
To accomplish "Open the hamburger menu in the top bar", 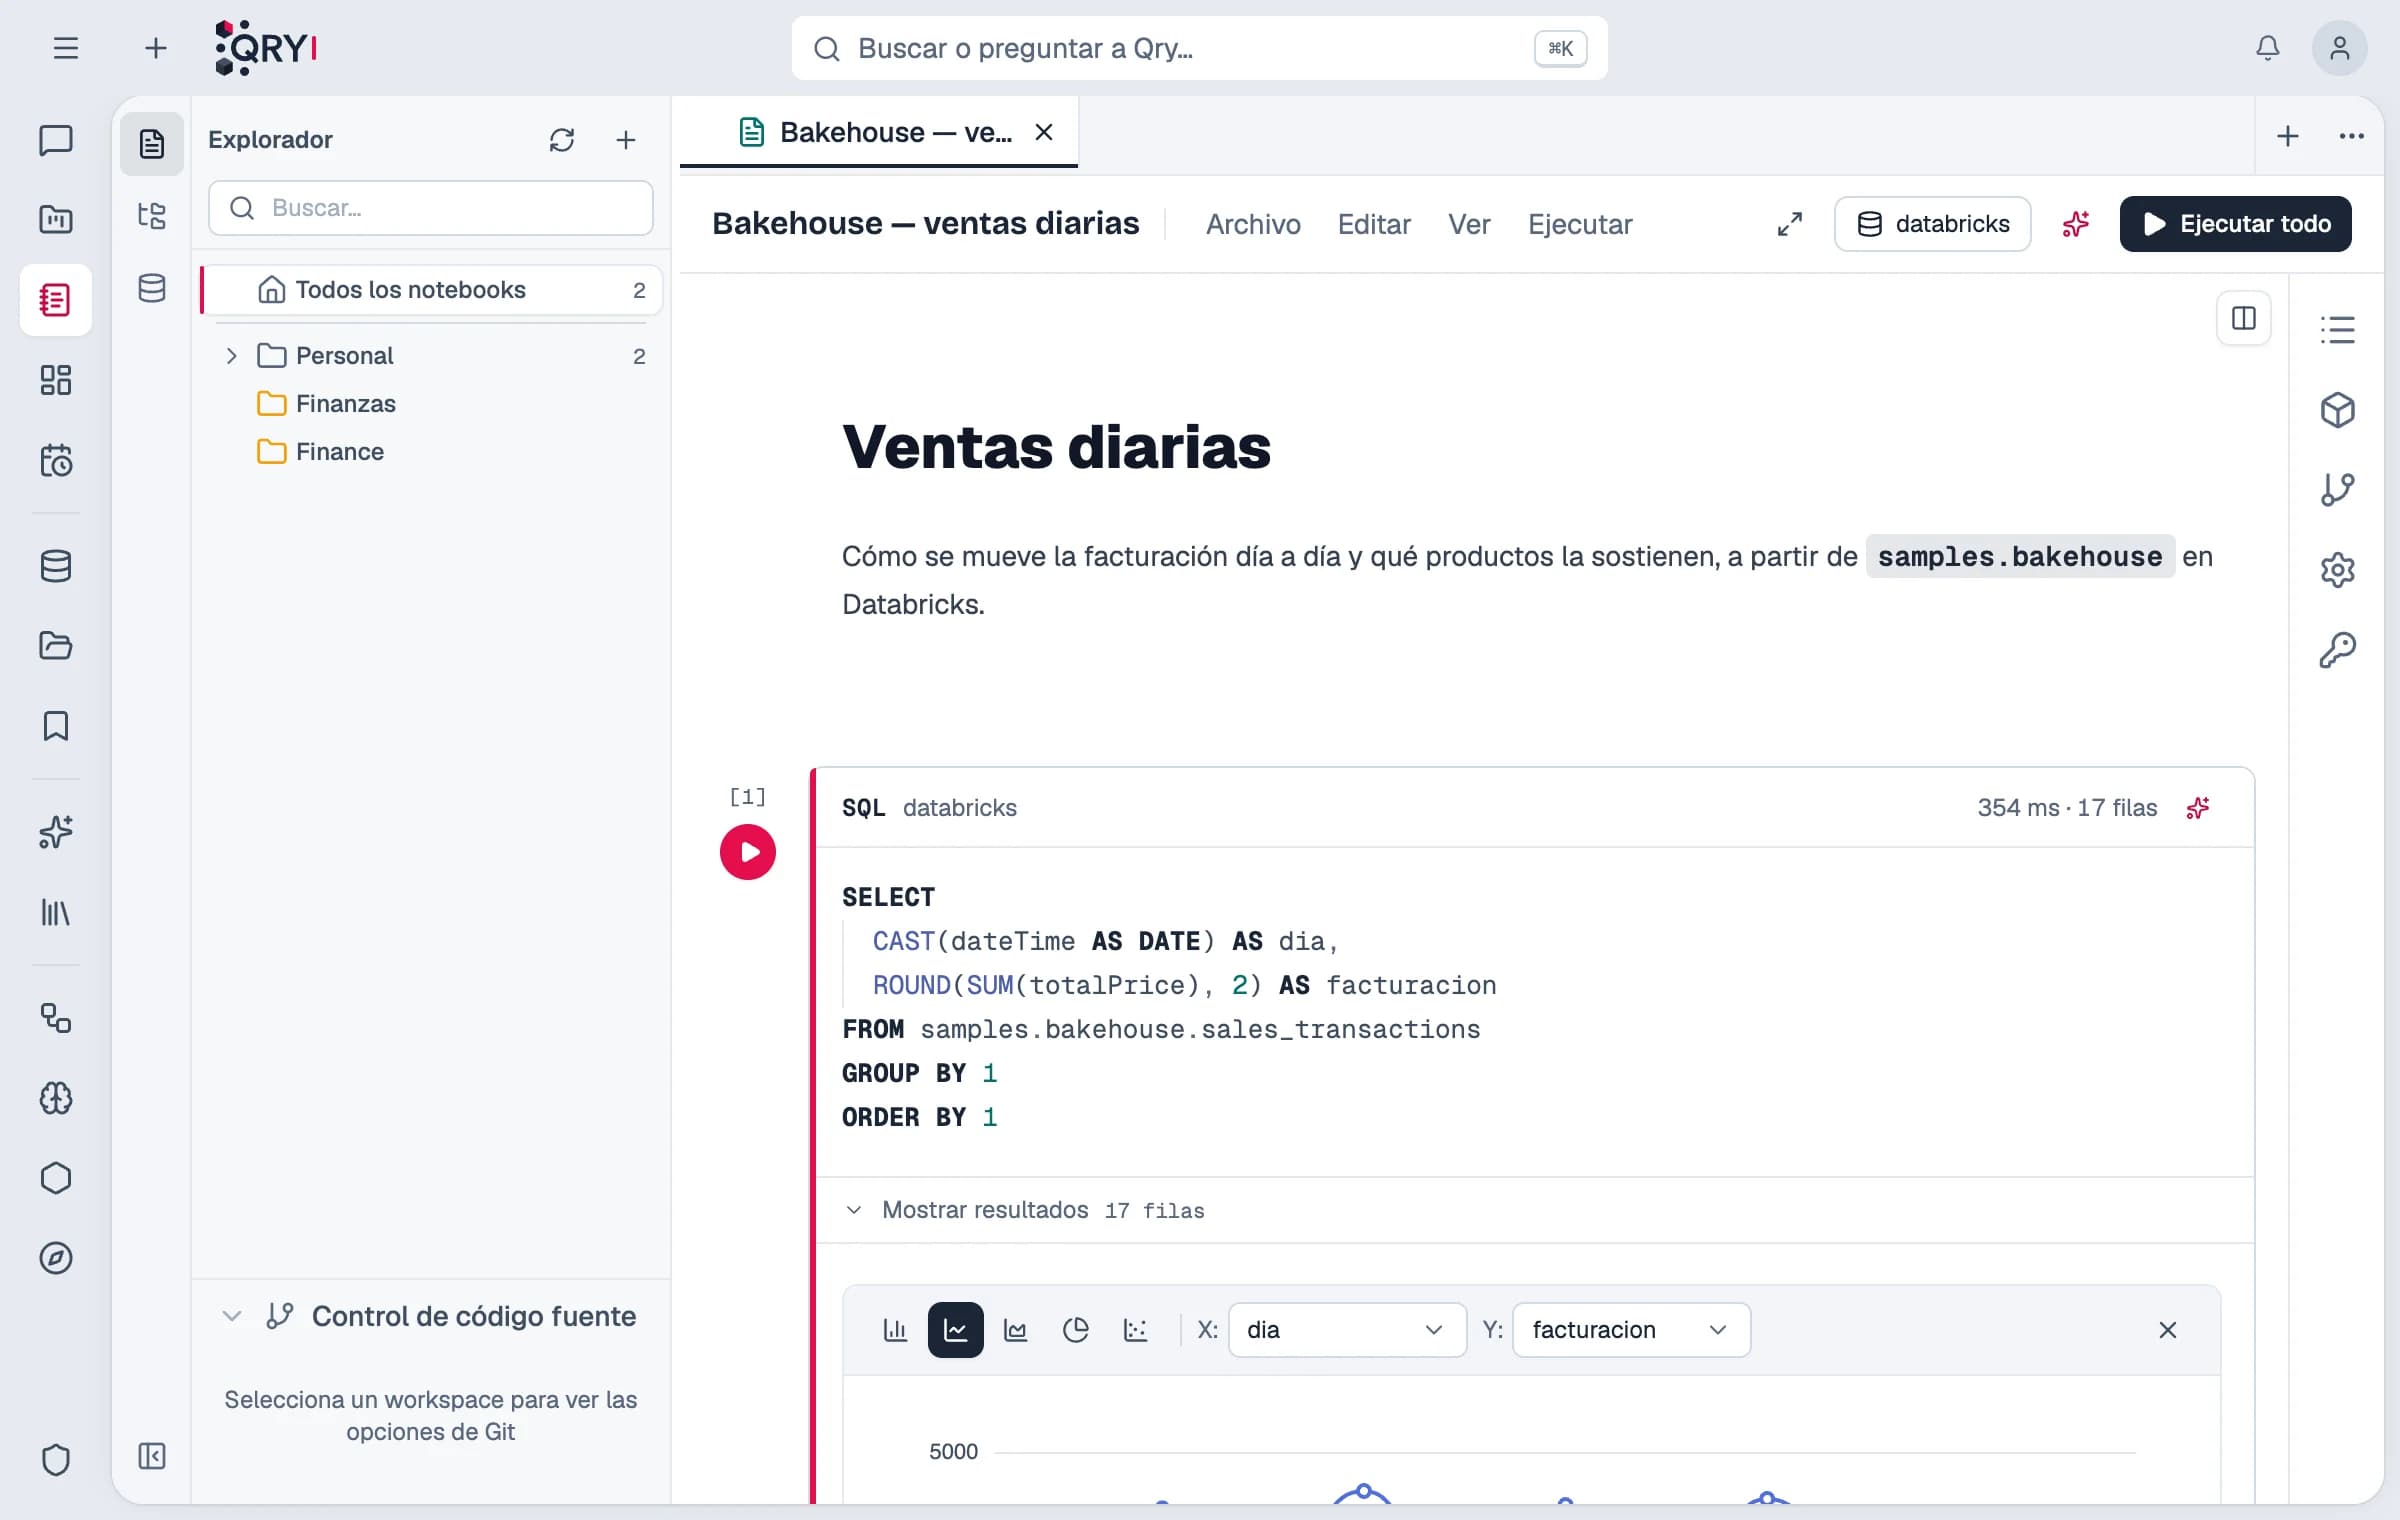I will tap(66, 48).
